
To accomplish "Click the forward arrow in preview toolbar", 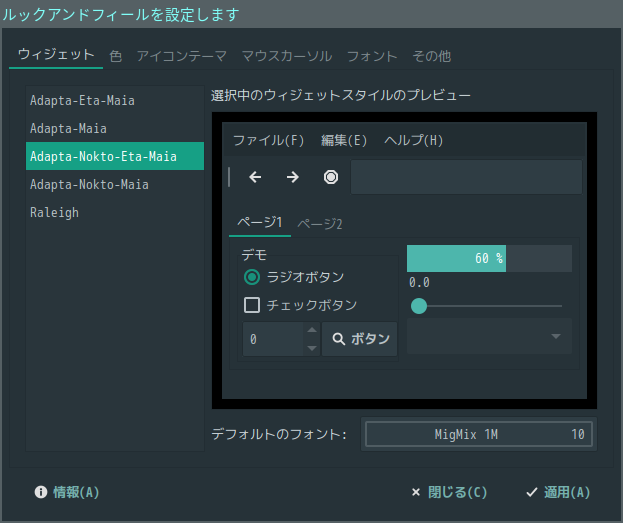I will pos(293,177).
